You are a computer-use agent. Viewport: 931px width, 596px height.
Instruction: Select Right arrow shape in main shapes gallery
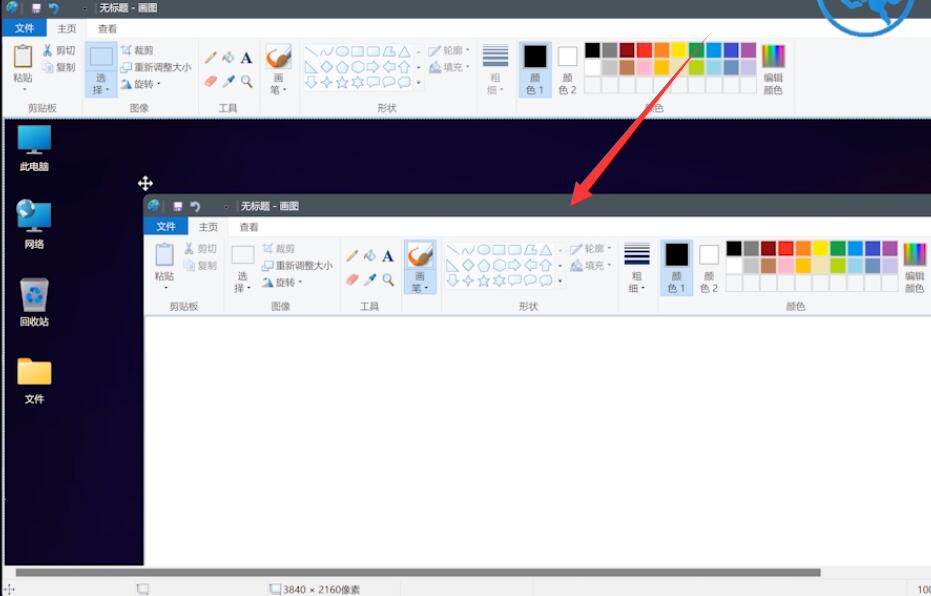[x=373, y=67]
